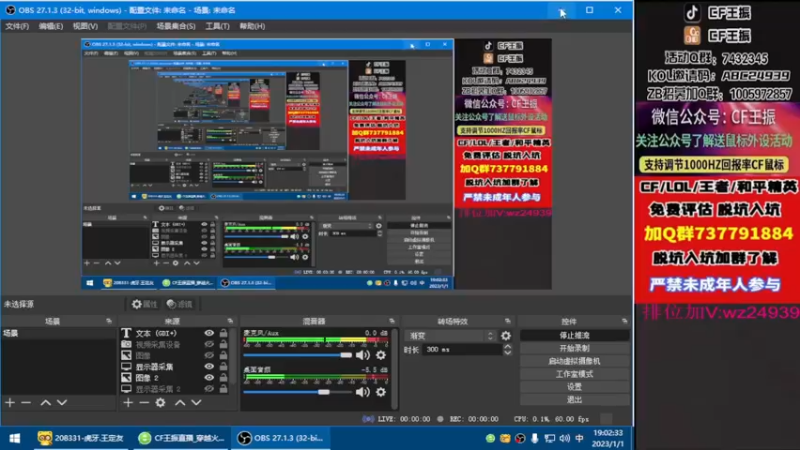The image size is (800, 450).
Task: Increase transition duration with up arrow
Action: [x=508, y=346]
